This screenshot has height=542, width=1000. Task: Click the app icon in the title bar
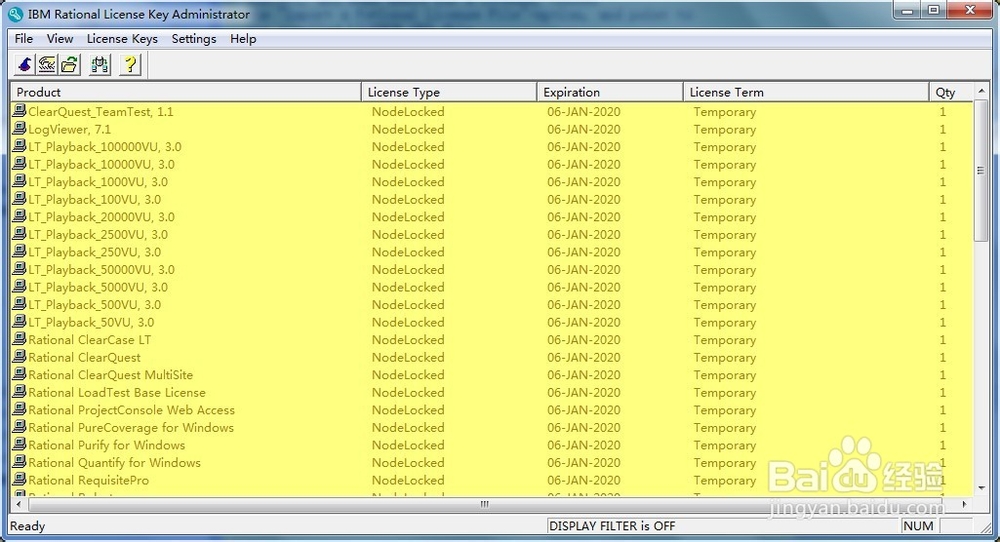(x=15, y=13)
